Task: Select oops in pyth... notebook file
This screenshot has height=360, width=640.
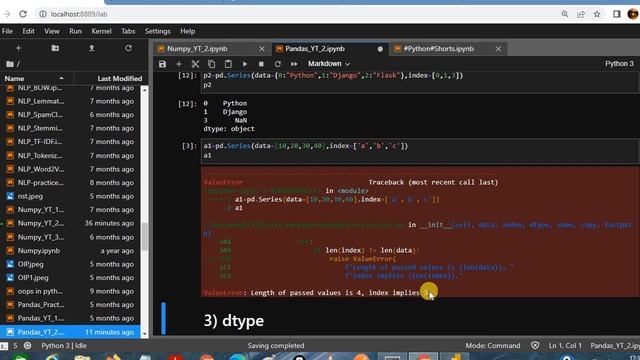Action: (x=70, y=291)
